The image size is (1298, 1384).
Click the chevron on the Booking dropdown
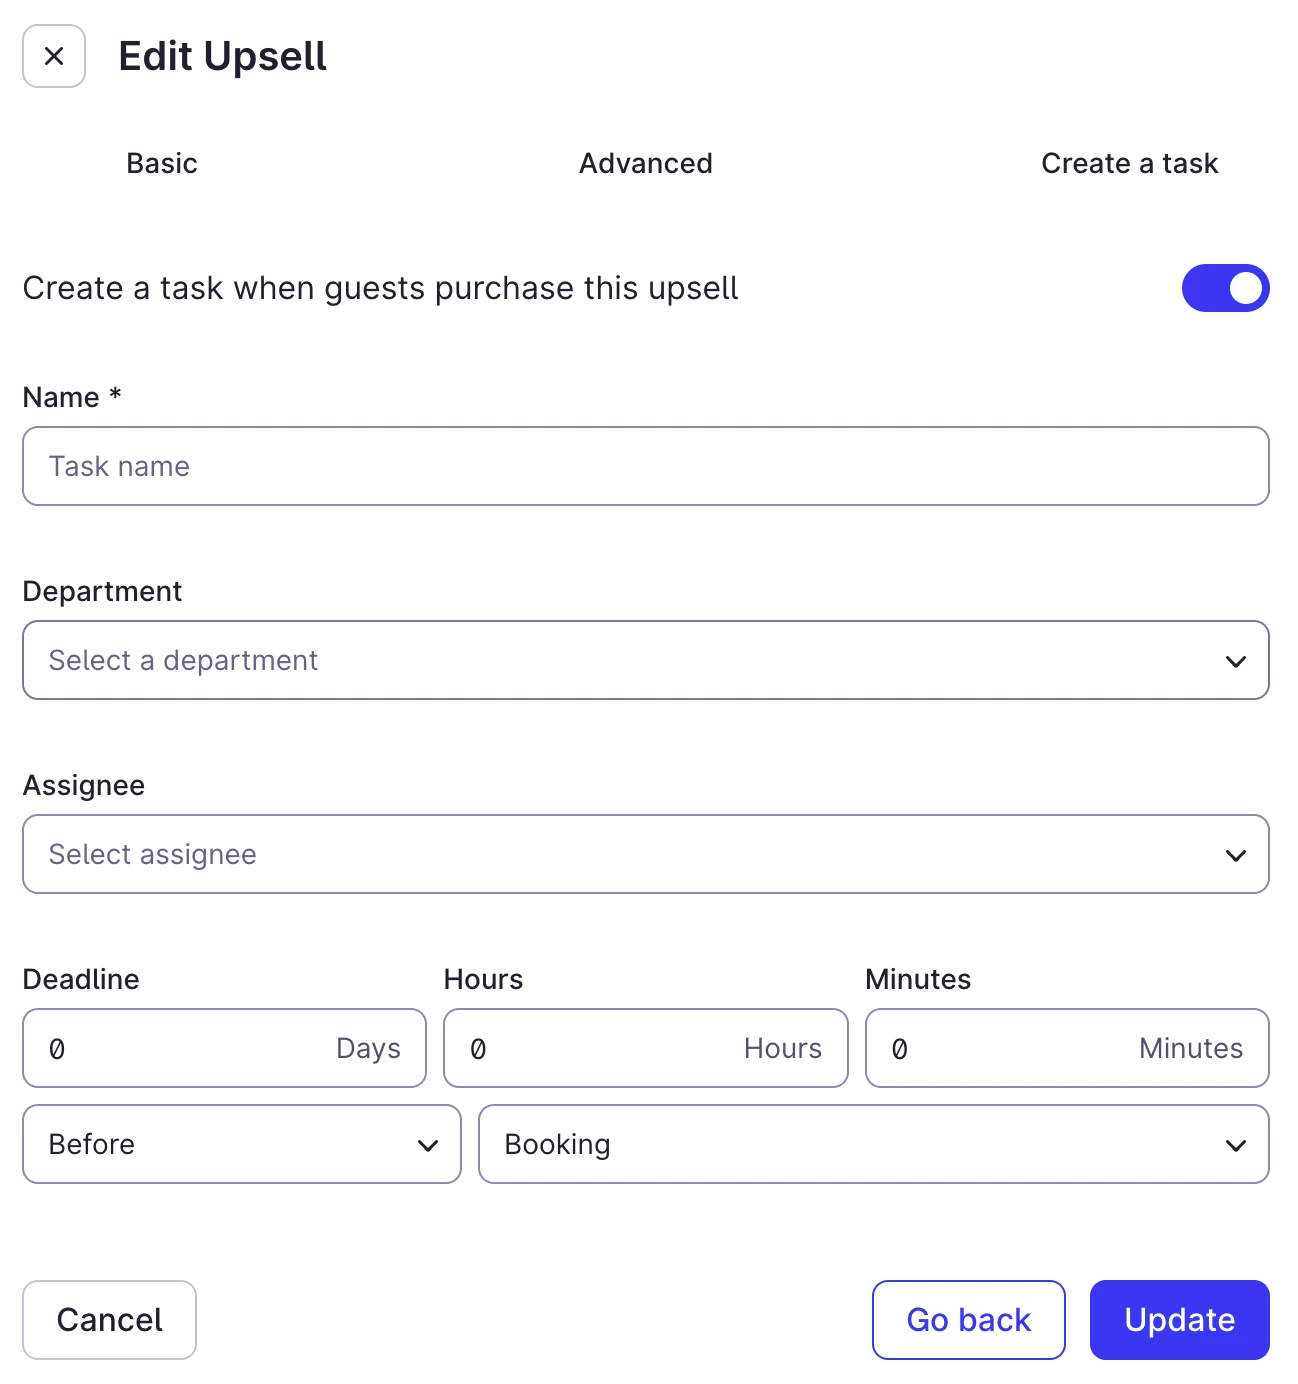point(1236,1145)
